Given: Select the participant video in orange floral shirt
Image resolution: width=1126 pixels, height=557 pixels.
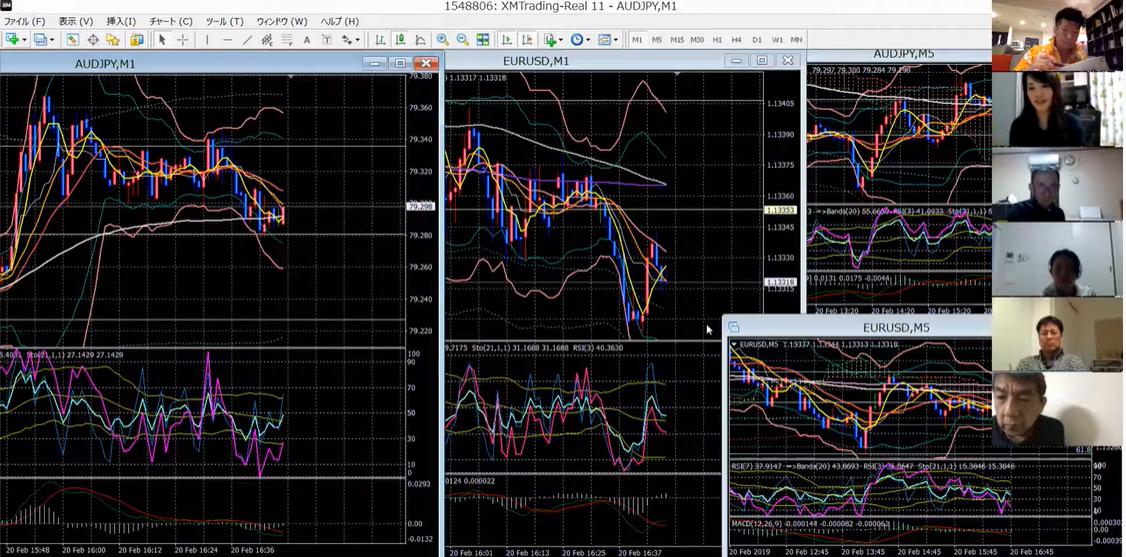Looking at the screenshot, I should (1058, 35).
